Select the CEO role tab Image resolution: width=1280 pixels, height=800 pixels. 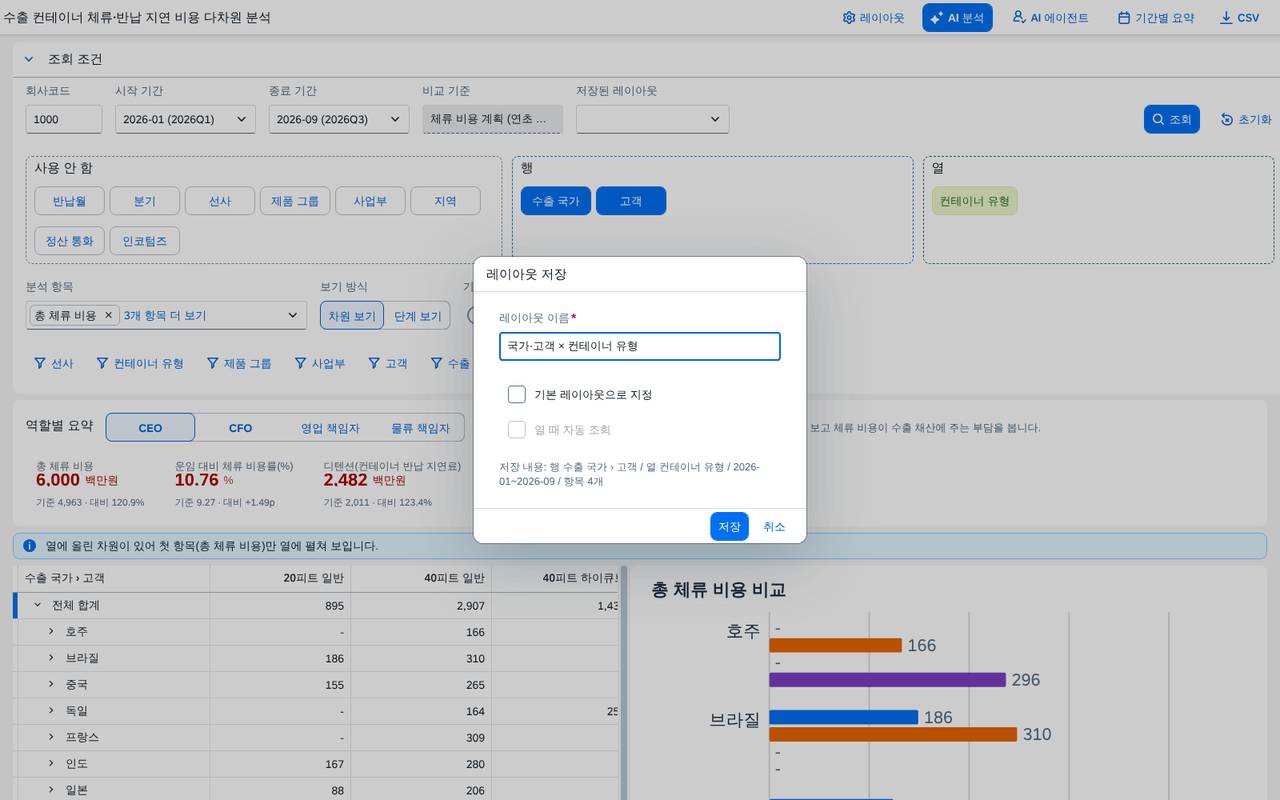click(150, 428)
